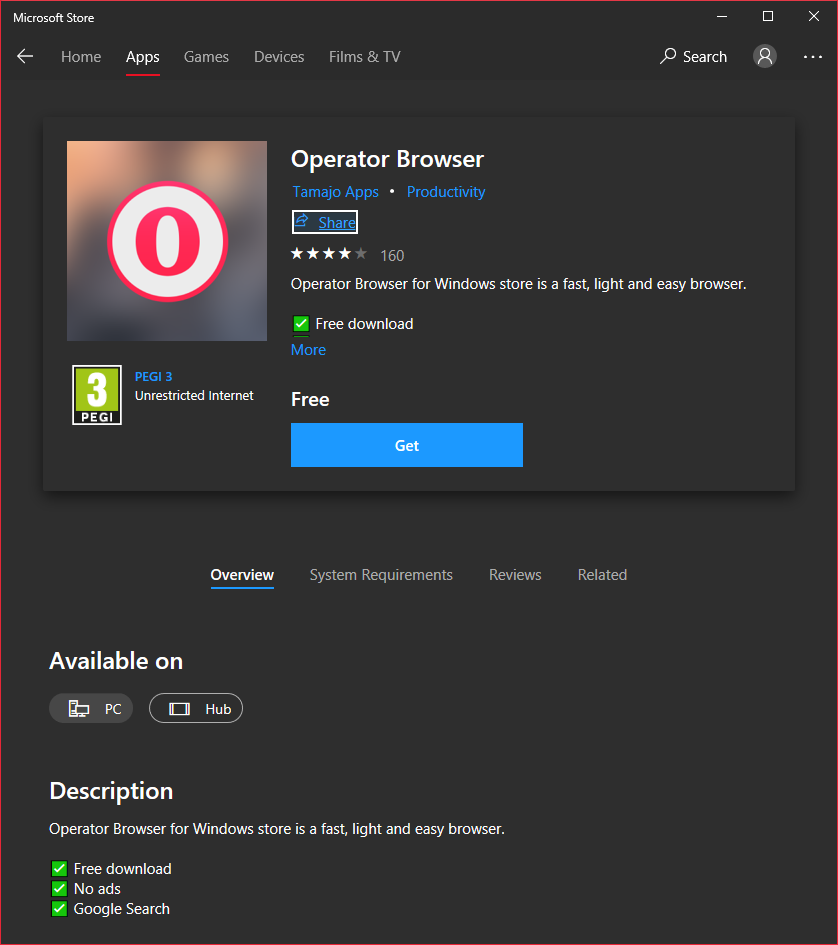Open the Films & TV tab
Screen dimensions: 838x945
(x=365, y=57)
